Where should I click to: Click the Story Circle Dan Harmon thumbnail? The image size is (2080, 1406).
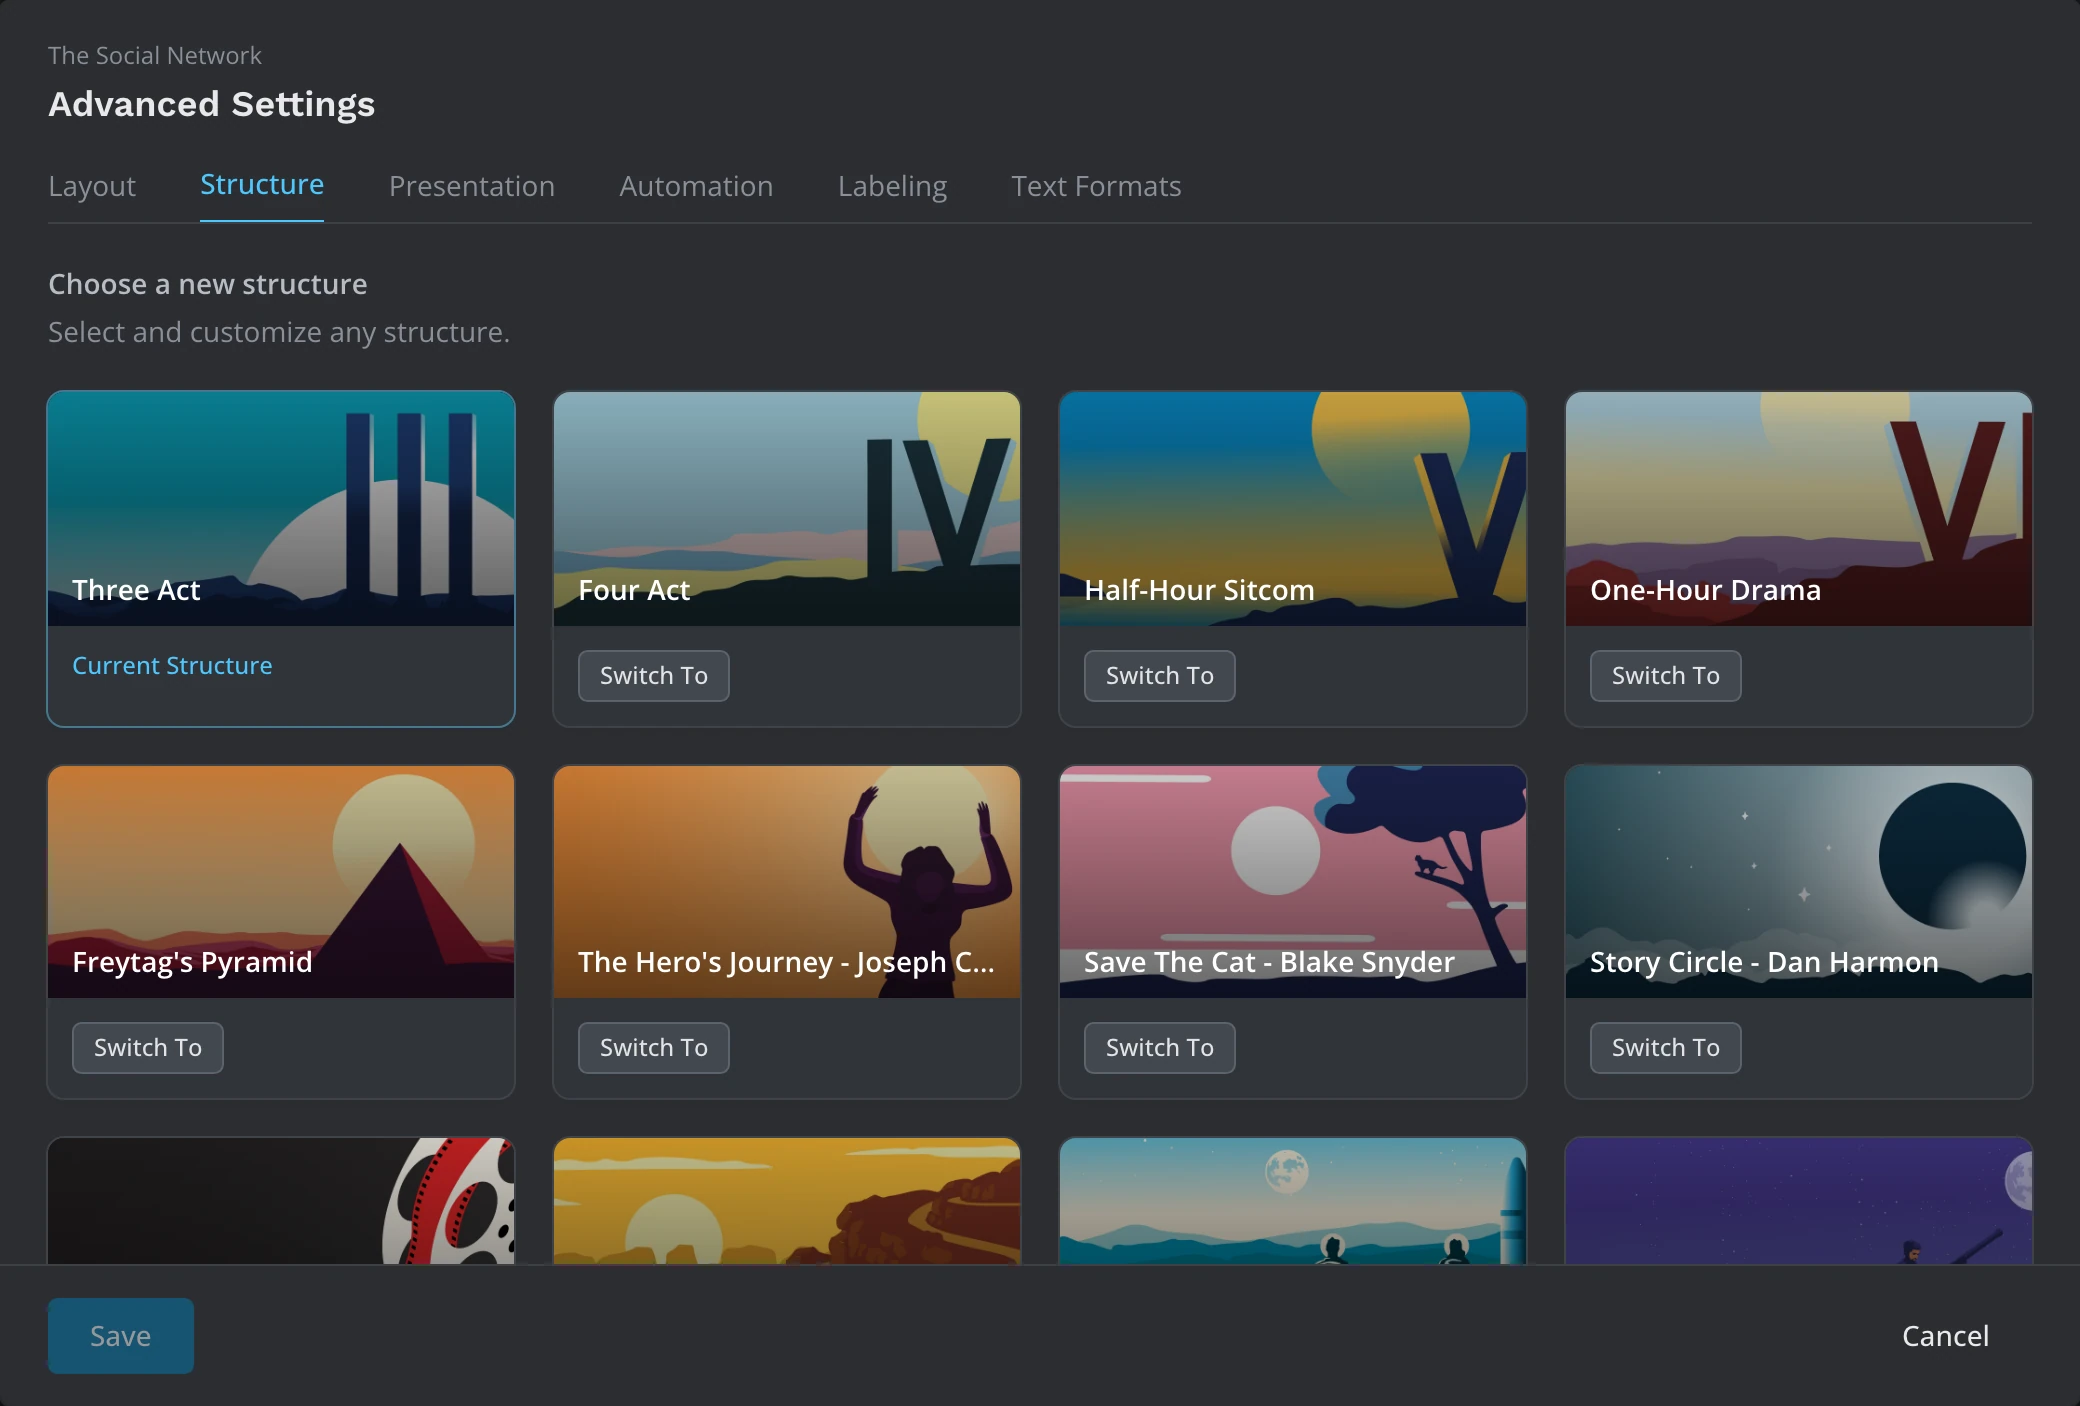click(x=1799, y=882)
